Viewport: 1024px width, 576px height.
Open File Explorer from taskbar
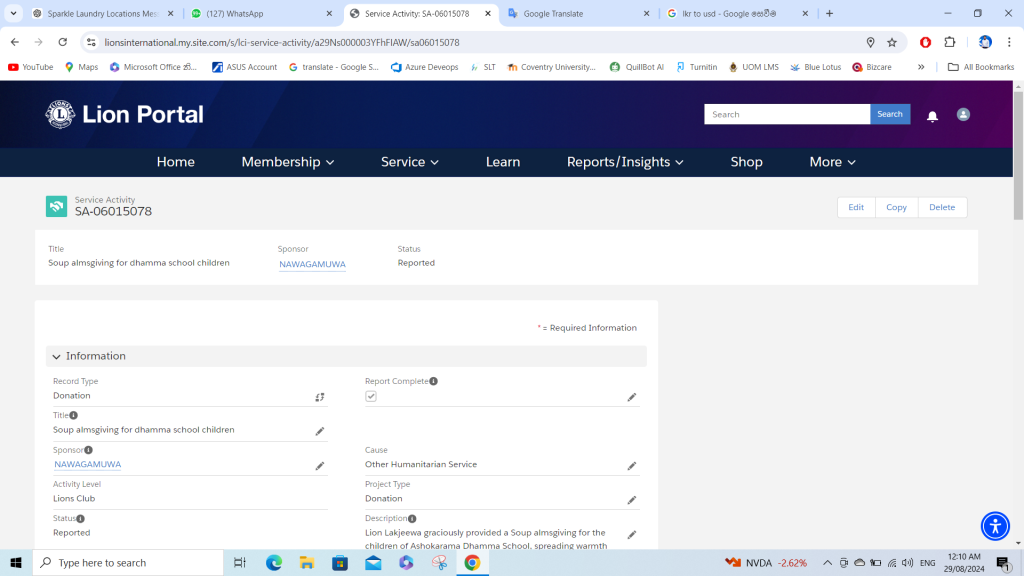click(x=307, y=562)
